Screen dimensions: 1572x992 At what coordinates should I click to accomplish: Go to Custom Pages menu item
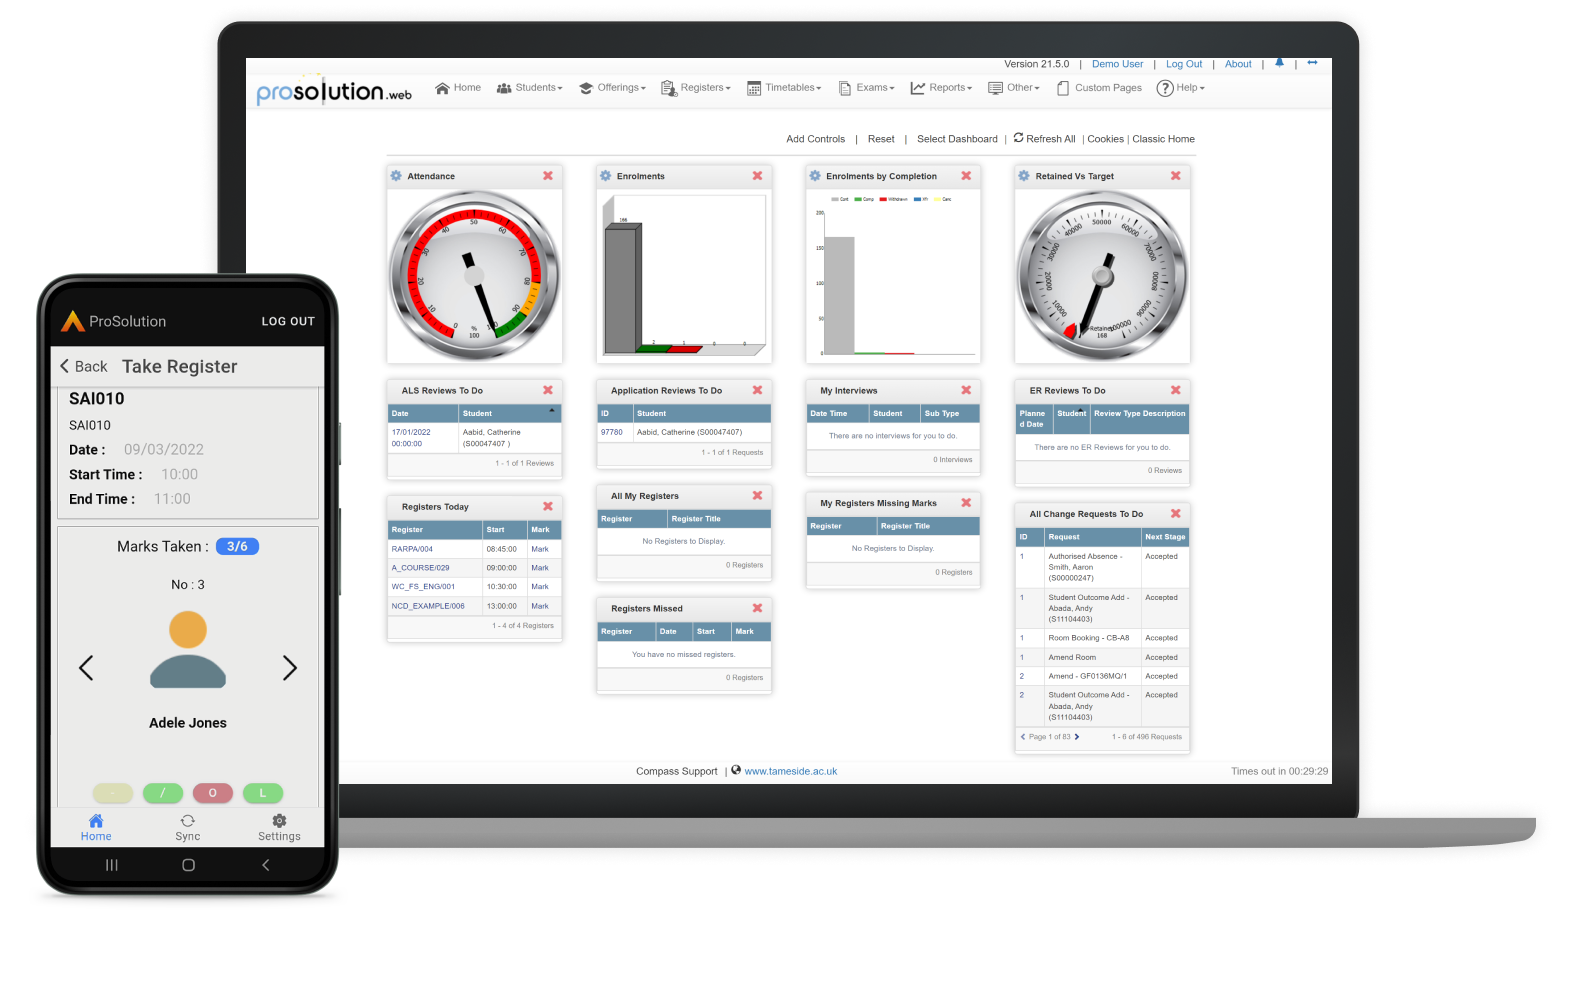pos(1099,88)
